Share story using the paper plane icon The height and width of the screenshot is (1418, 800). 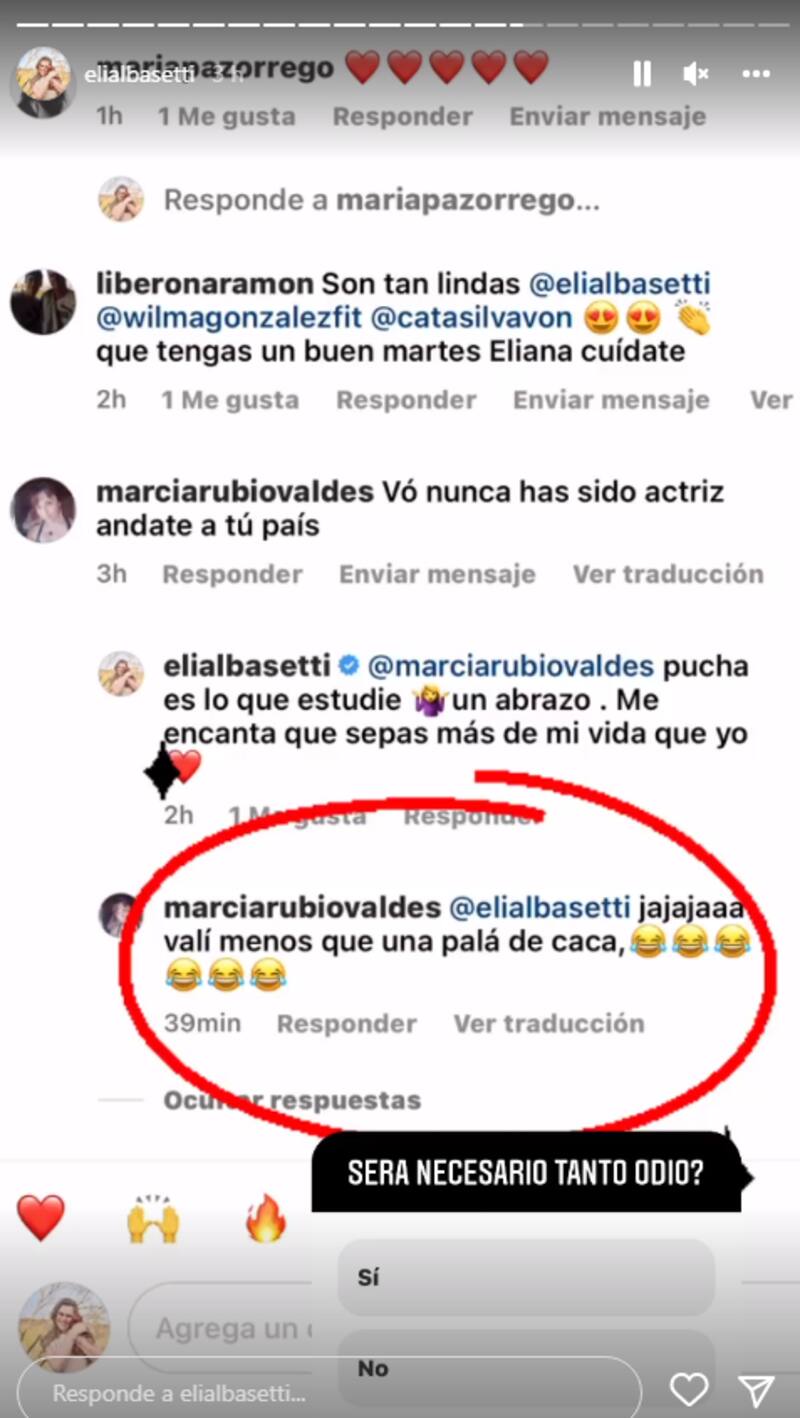(x=756, y=1390)
